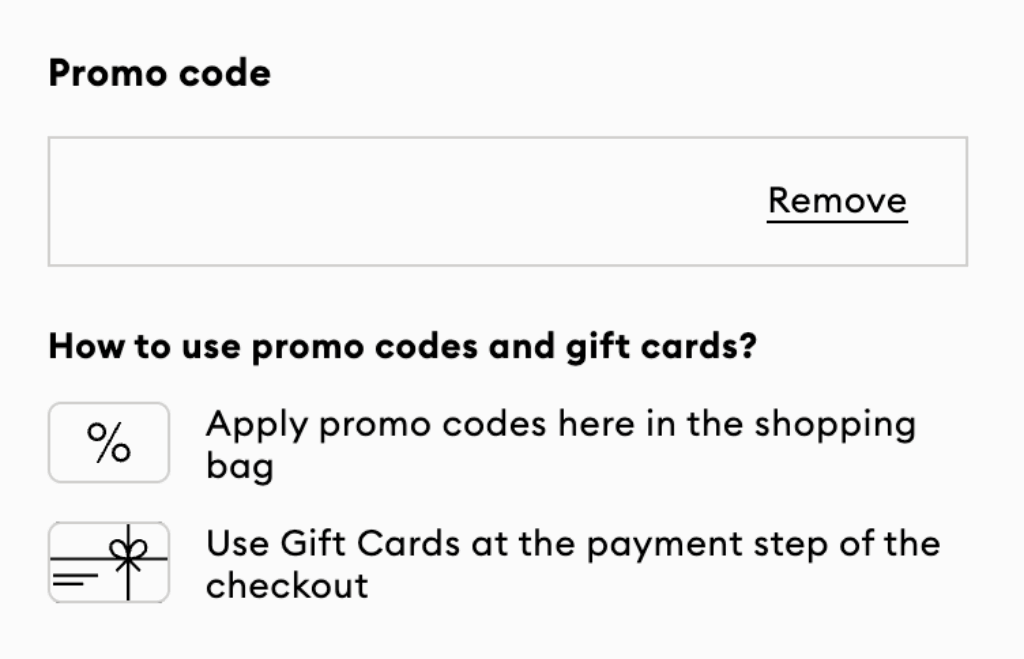Click the address lines on the gift card icon

74,579
